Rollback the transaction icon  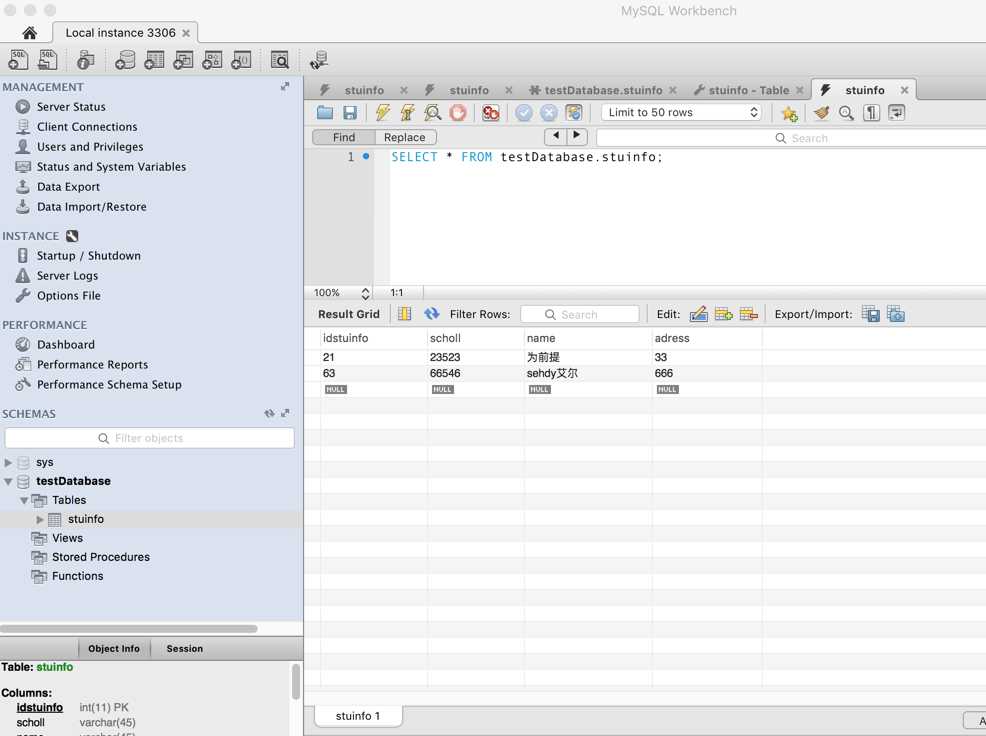coord(548,113)
